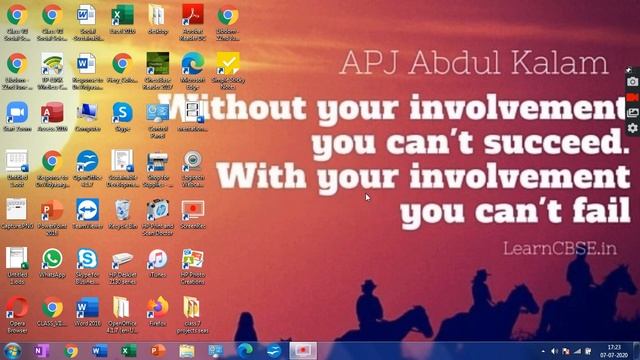The height and width of the screenshot is (360, 640).
Task: Open Chrome from the taskbar
Action: (71, 351)
